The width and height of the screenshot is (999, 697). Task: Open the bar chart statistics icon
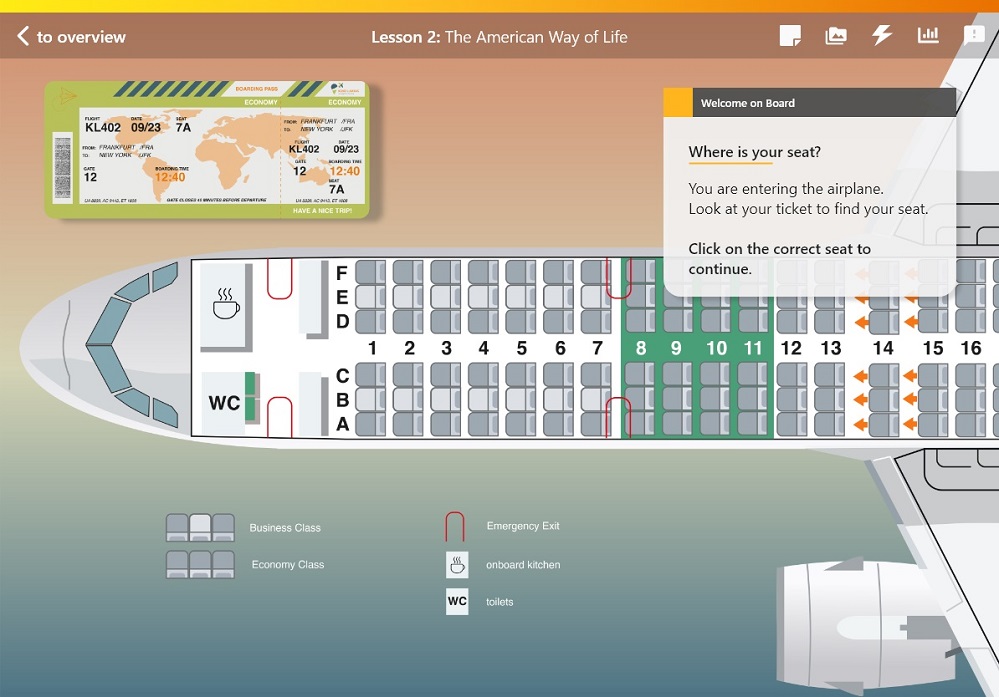(928, 36)
